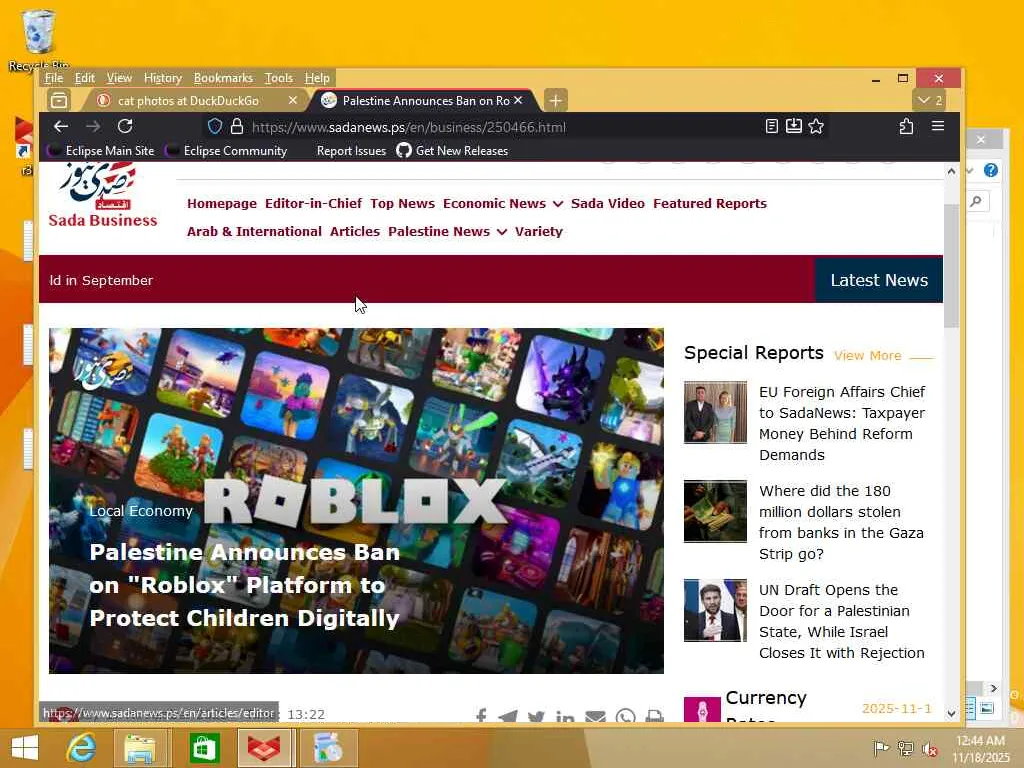Click Gaza banks report thumbnail

pyautogui.click(x=715, y=511)
